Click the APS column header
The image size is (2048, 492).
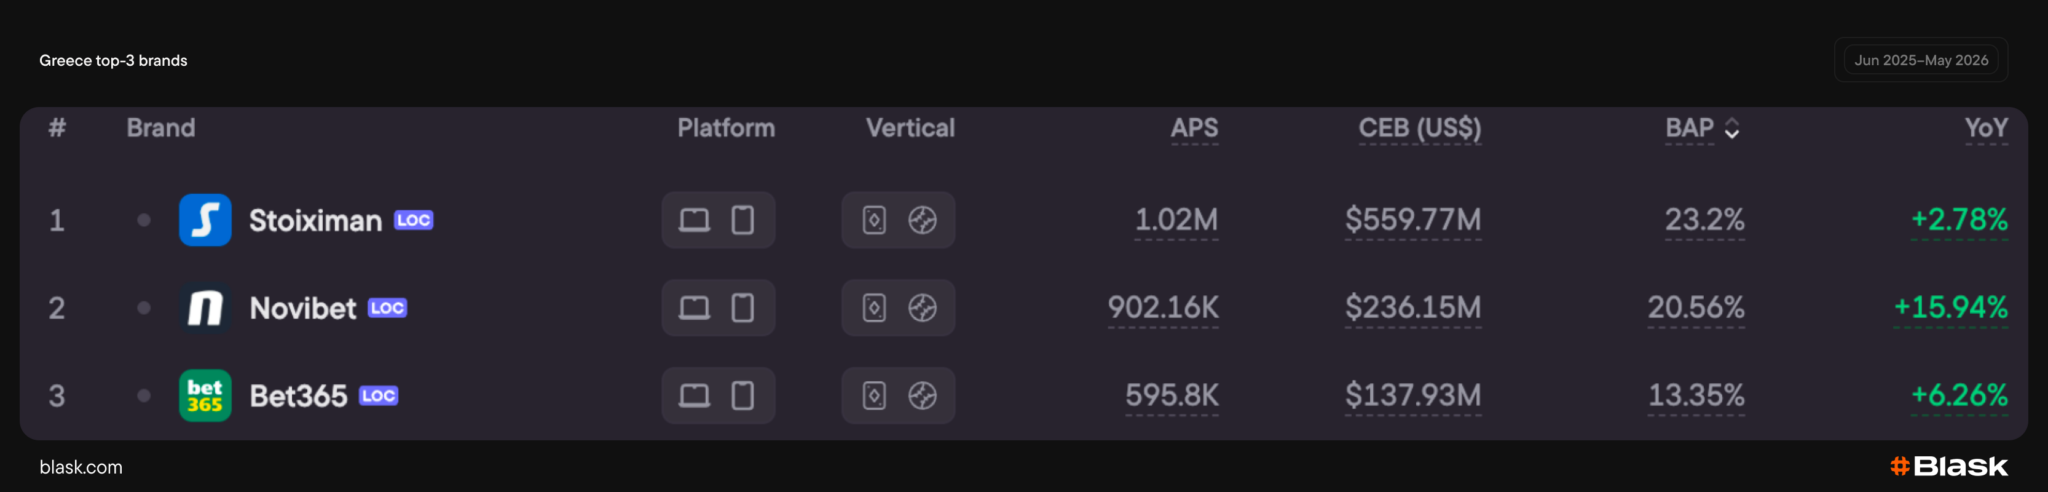(1194, 128)
